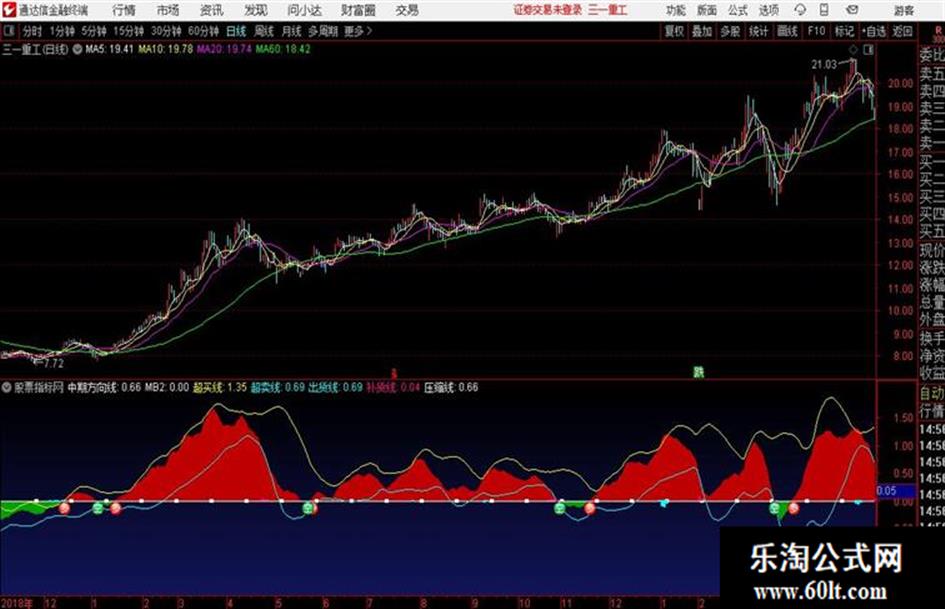Open the 财富圈 menu
The image size is (945, 609).
[x=359, y=10]
